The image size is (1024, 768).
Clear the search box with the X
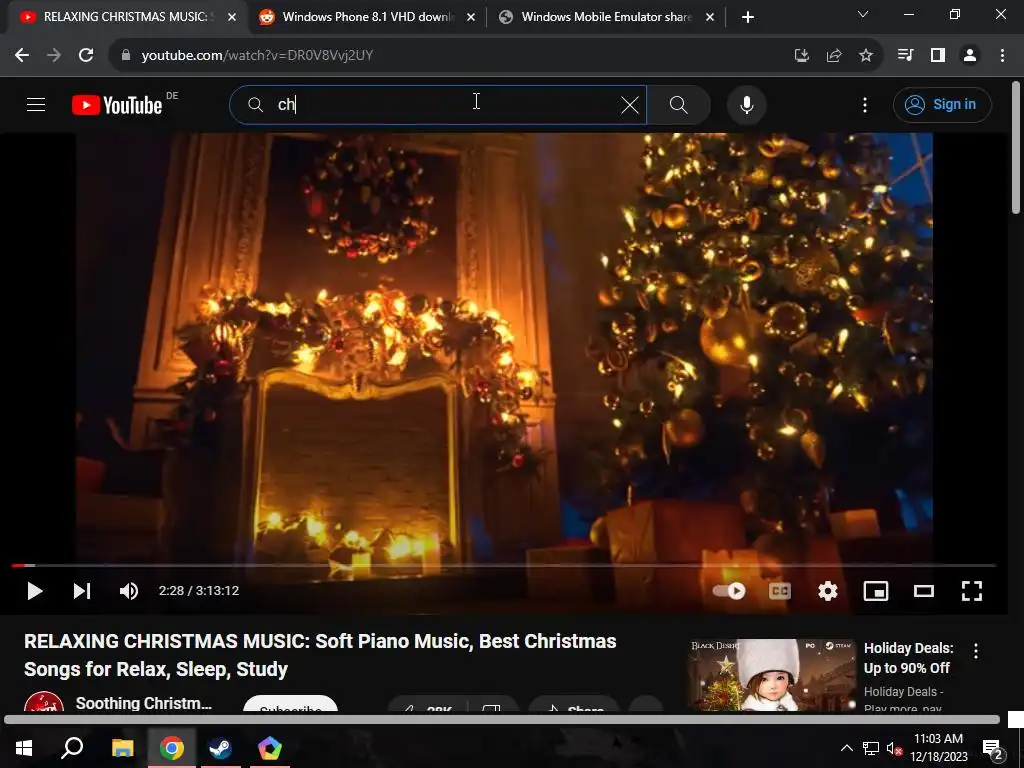coord(630,104)
